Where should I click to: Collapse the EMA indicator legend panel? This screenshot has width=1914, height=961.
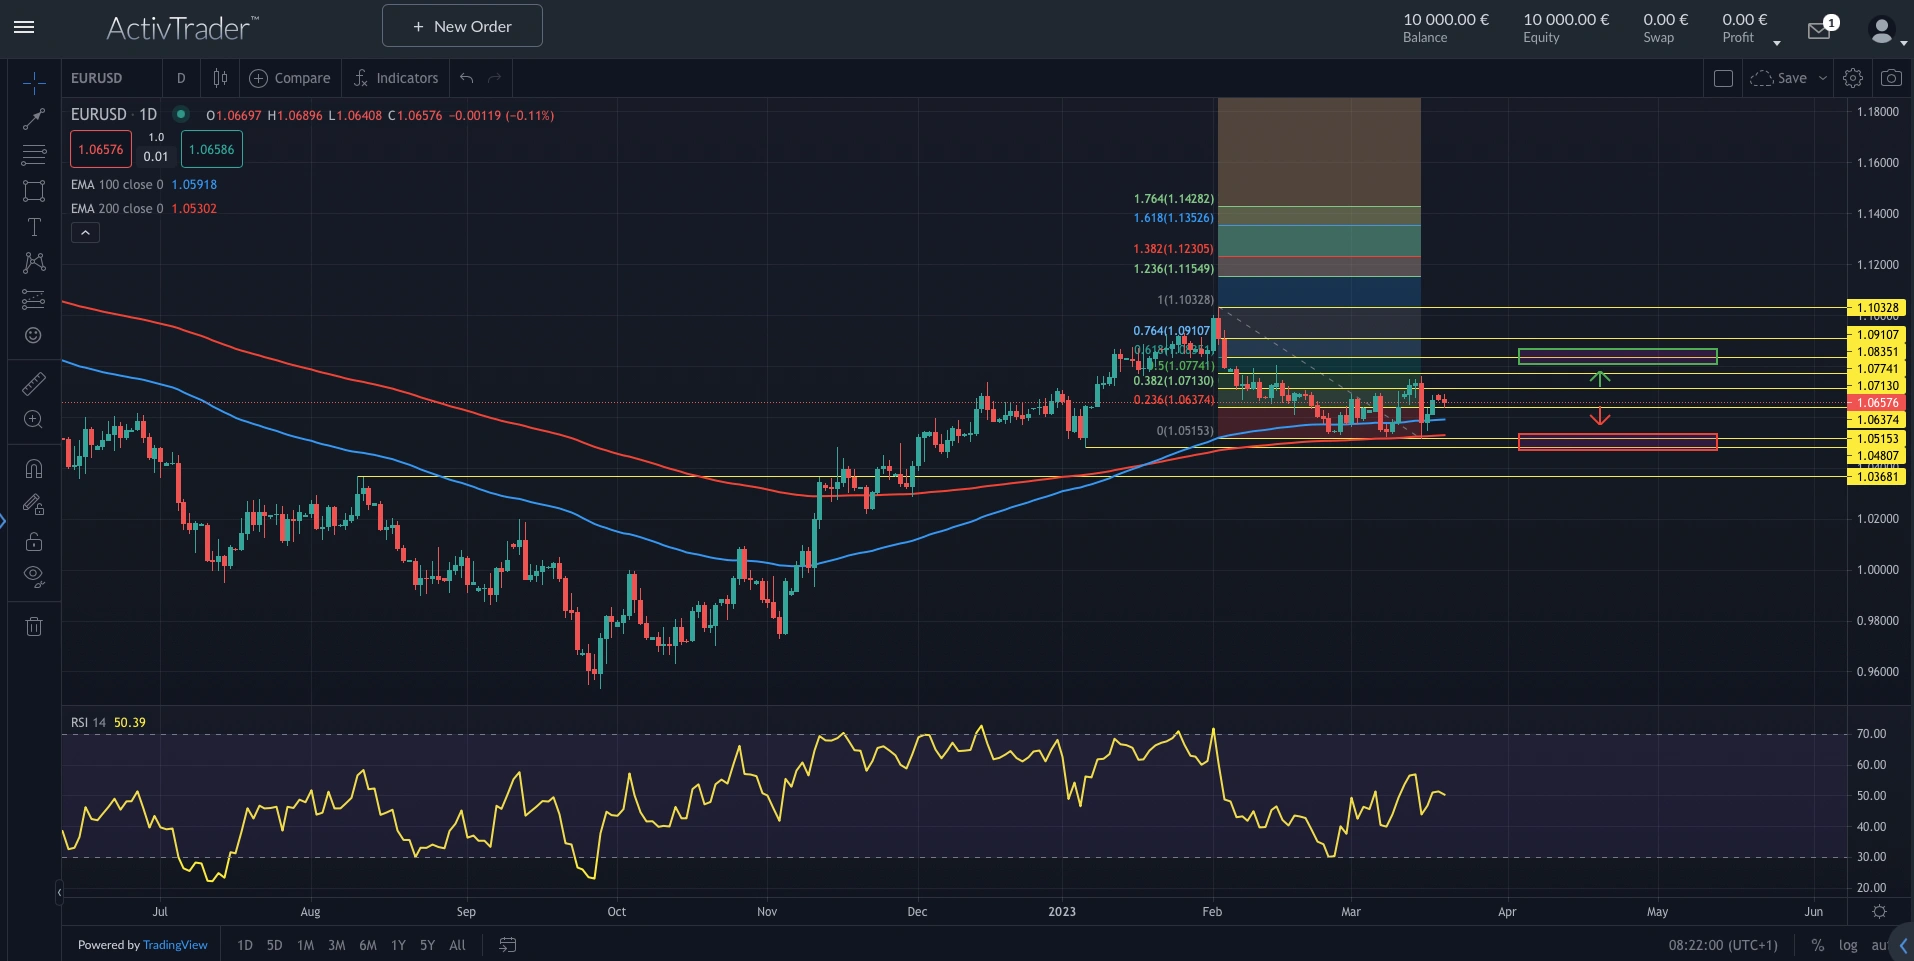pos(85,232)
